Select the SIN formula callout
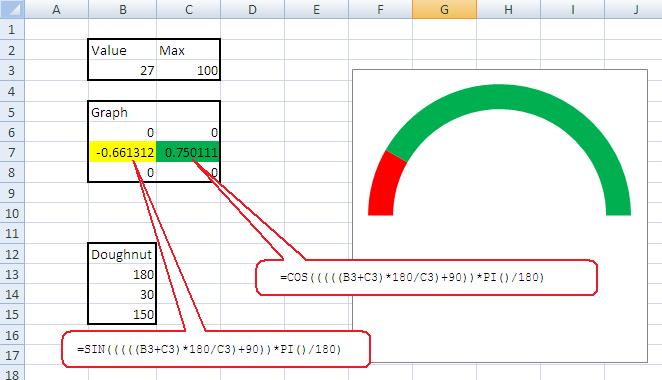The height and width of the screenshot is (380, 662). pyautogui.click(x=216, y=349)
